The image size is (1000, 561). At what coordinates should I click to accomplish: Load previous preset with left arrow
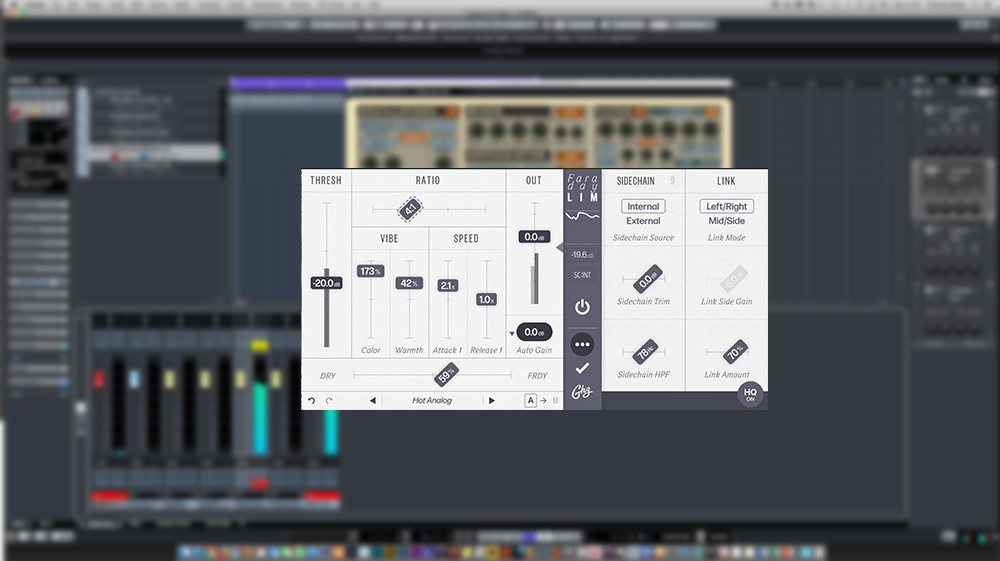point(372,400)
